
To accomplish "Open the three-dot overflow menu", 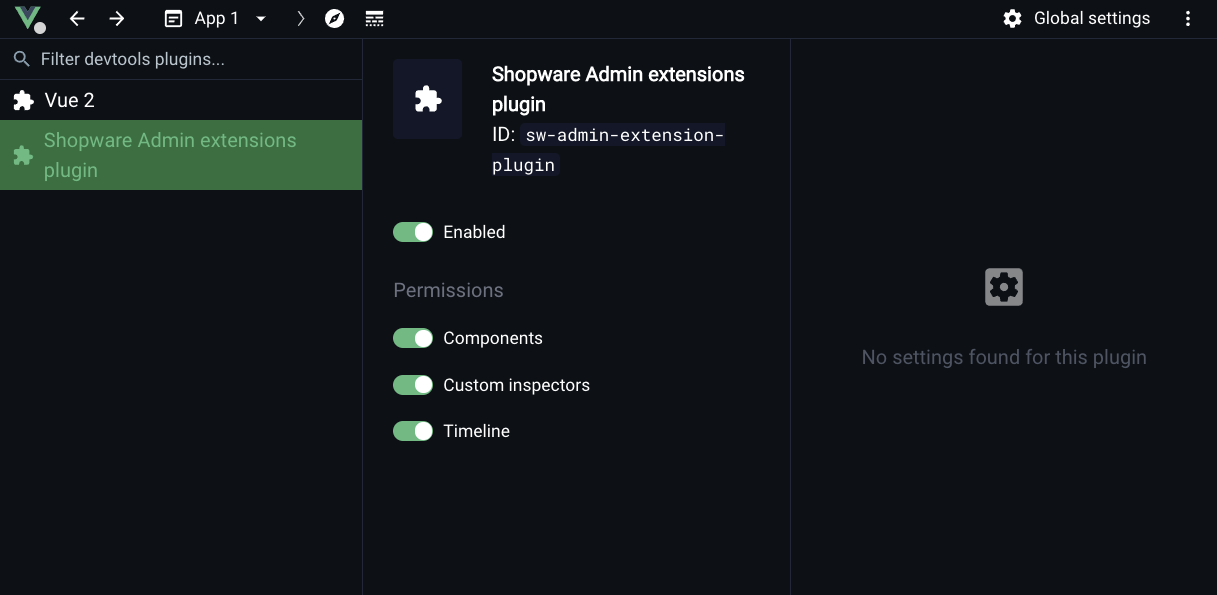I will click(1188, 18).
